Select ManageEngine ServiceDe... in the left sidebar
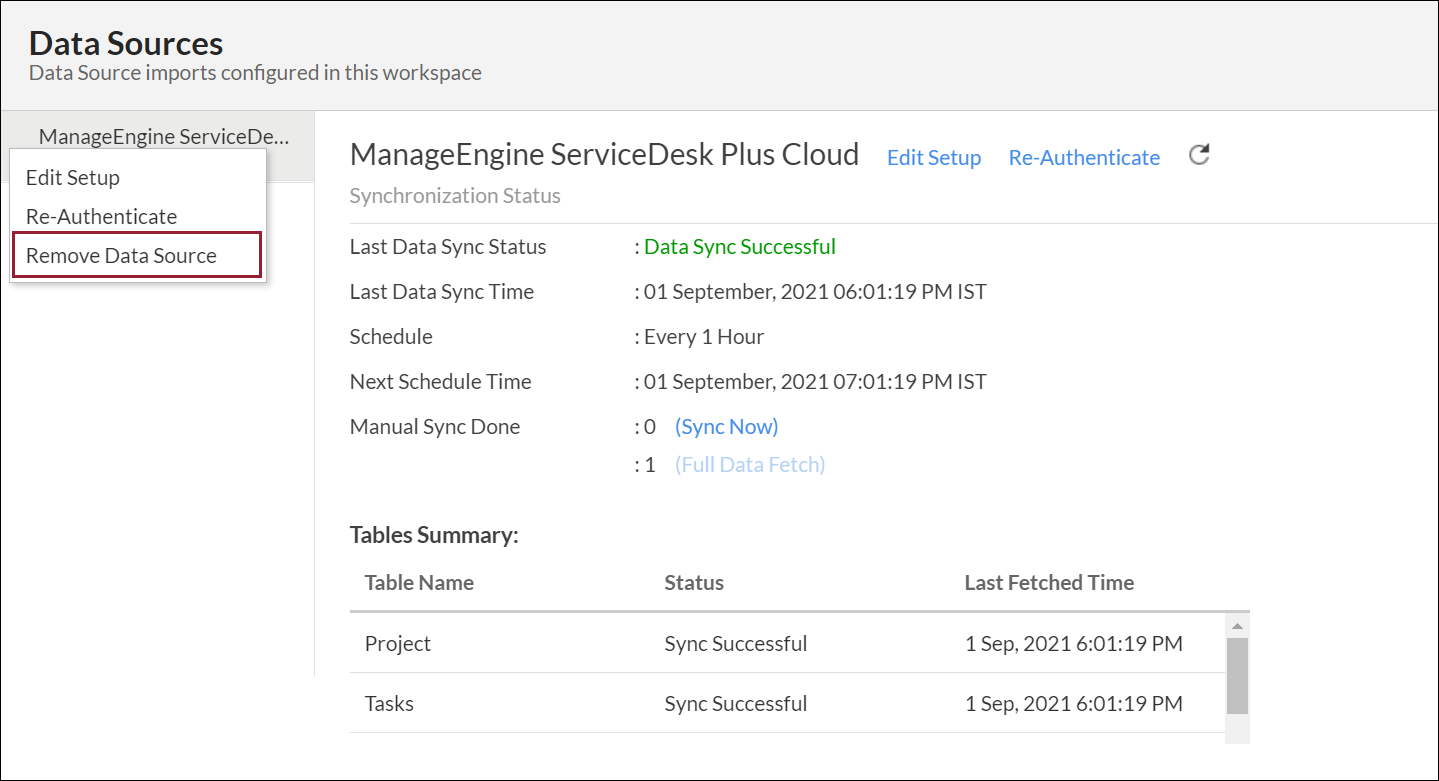The width and height of the screenshot is (1439, 781). [x=163, y=137]
